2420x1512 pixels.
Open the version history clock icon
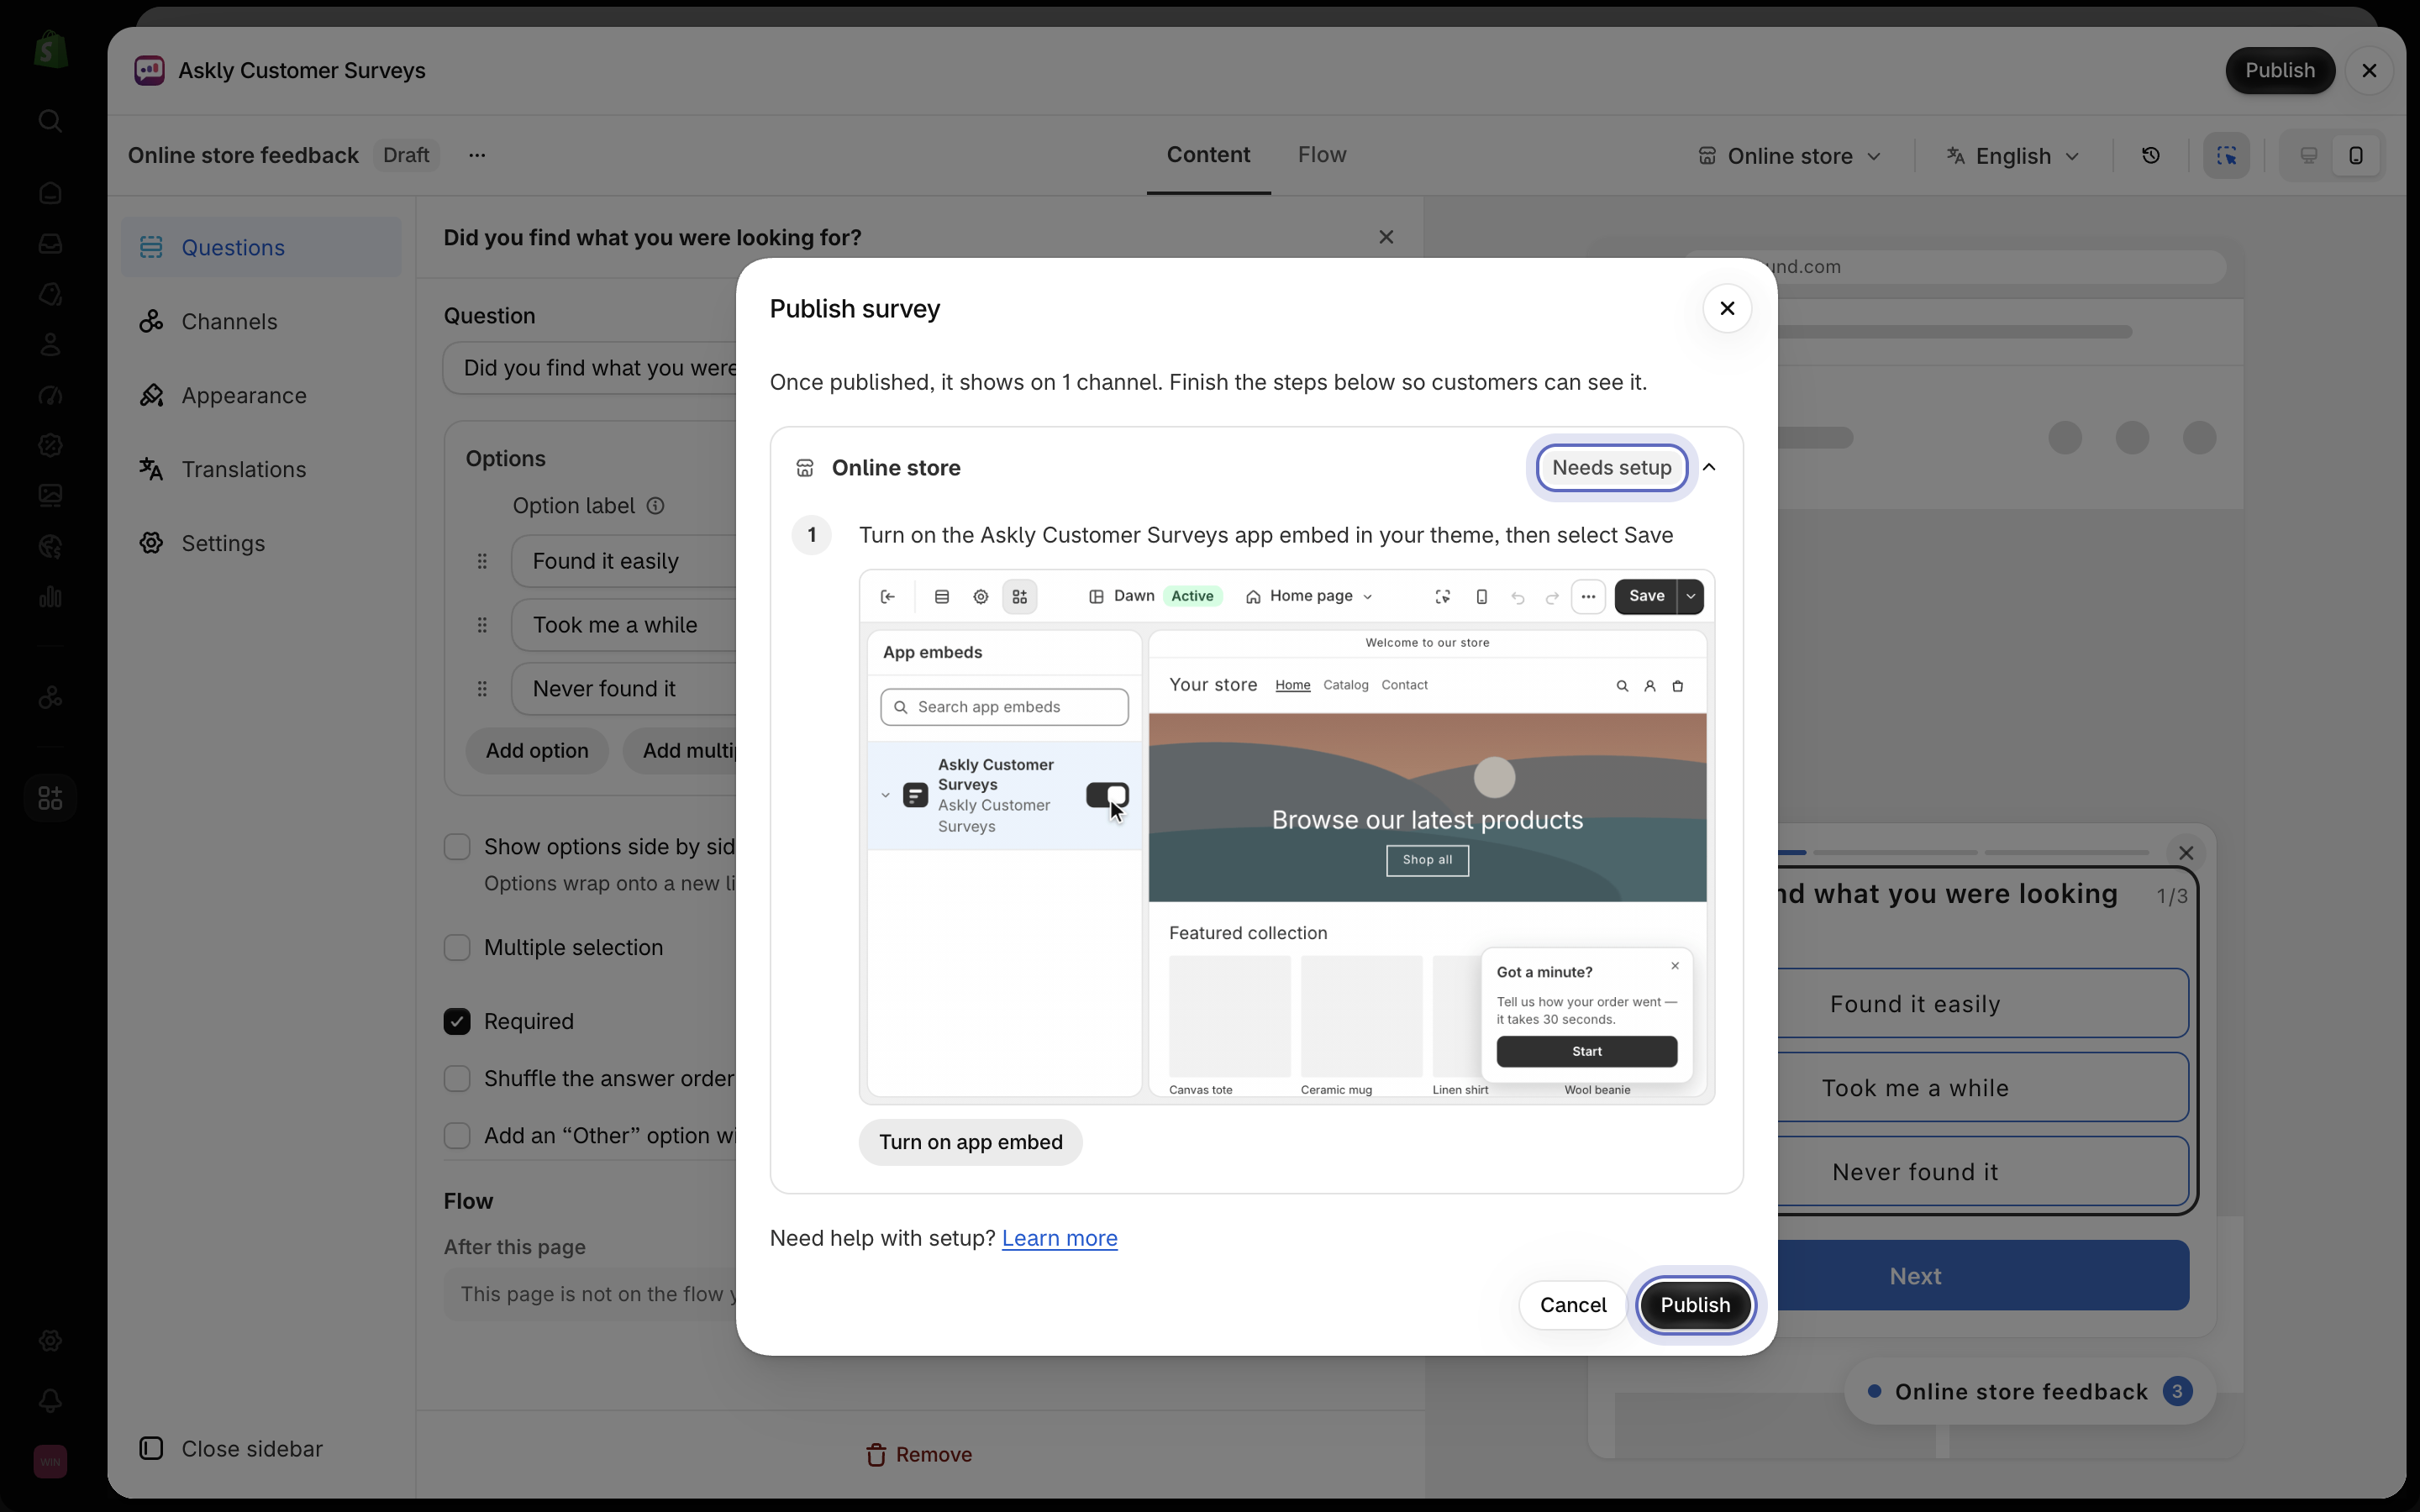(x=2150, y=155)
